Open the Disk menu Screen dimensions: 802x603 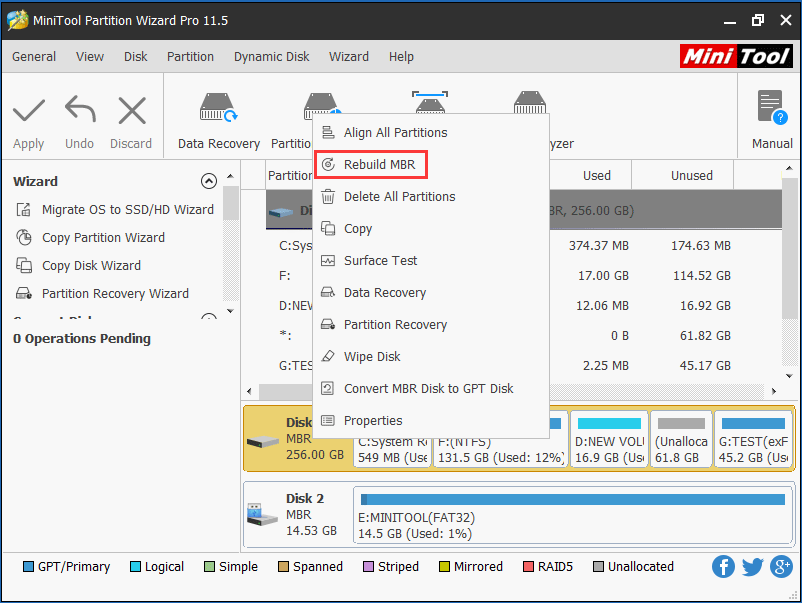click(136, 56)
